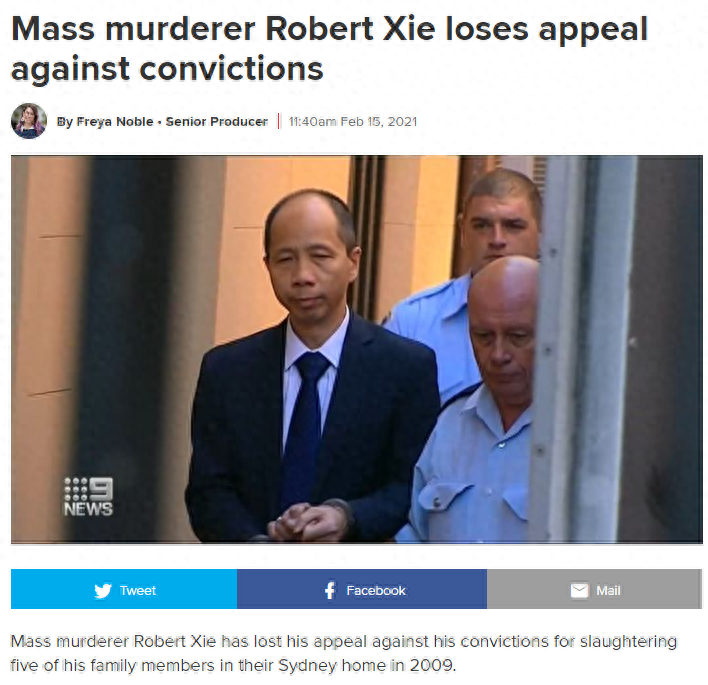708x685 pixels.
Task: Click the article headline about Robert Xie
Action: tap(330, 49)
